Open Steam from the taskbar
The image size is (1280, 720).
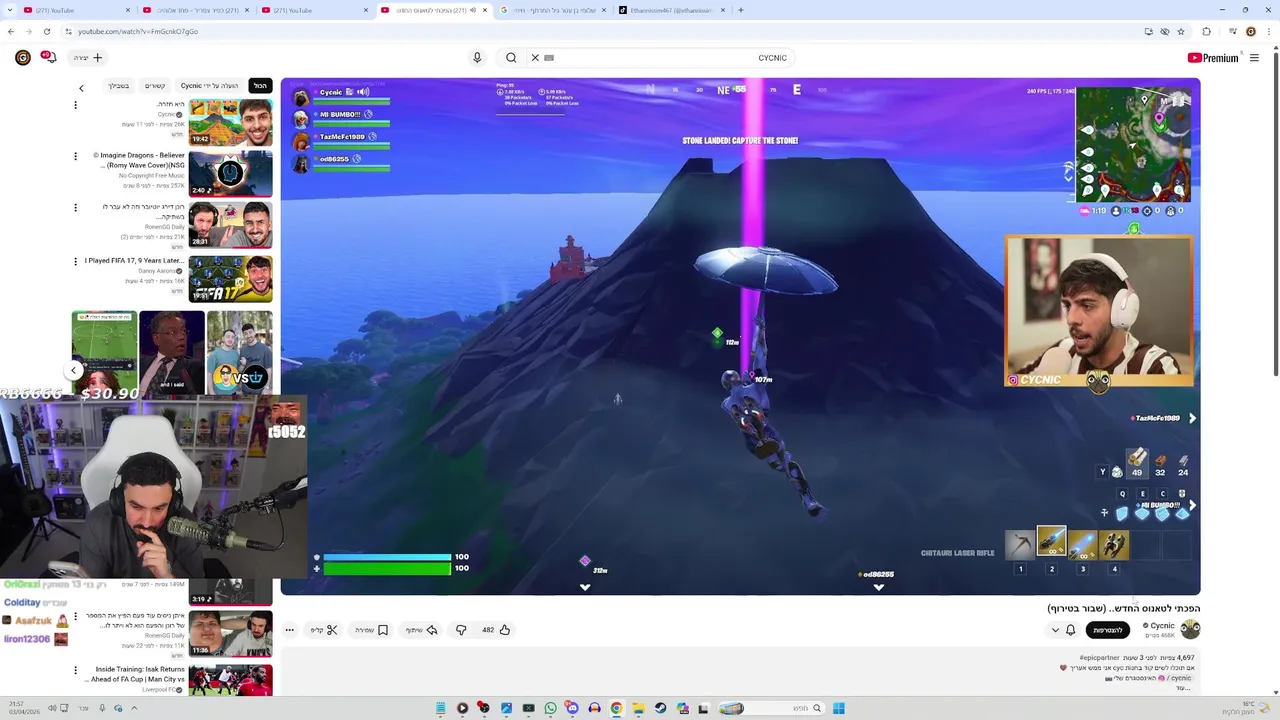tap(660, 708)
